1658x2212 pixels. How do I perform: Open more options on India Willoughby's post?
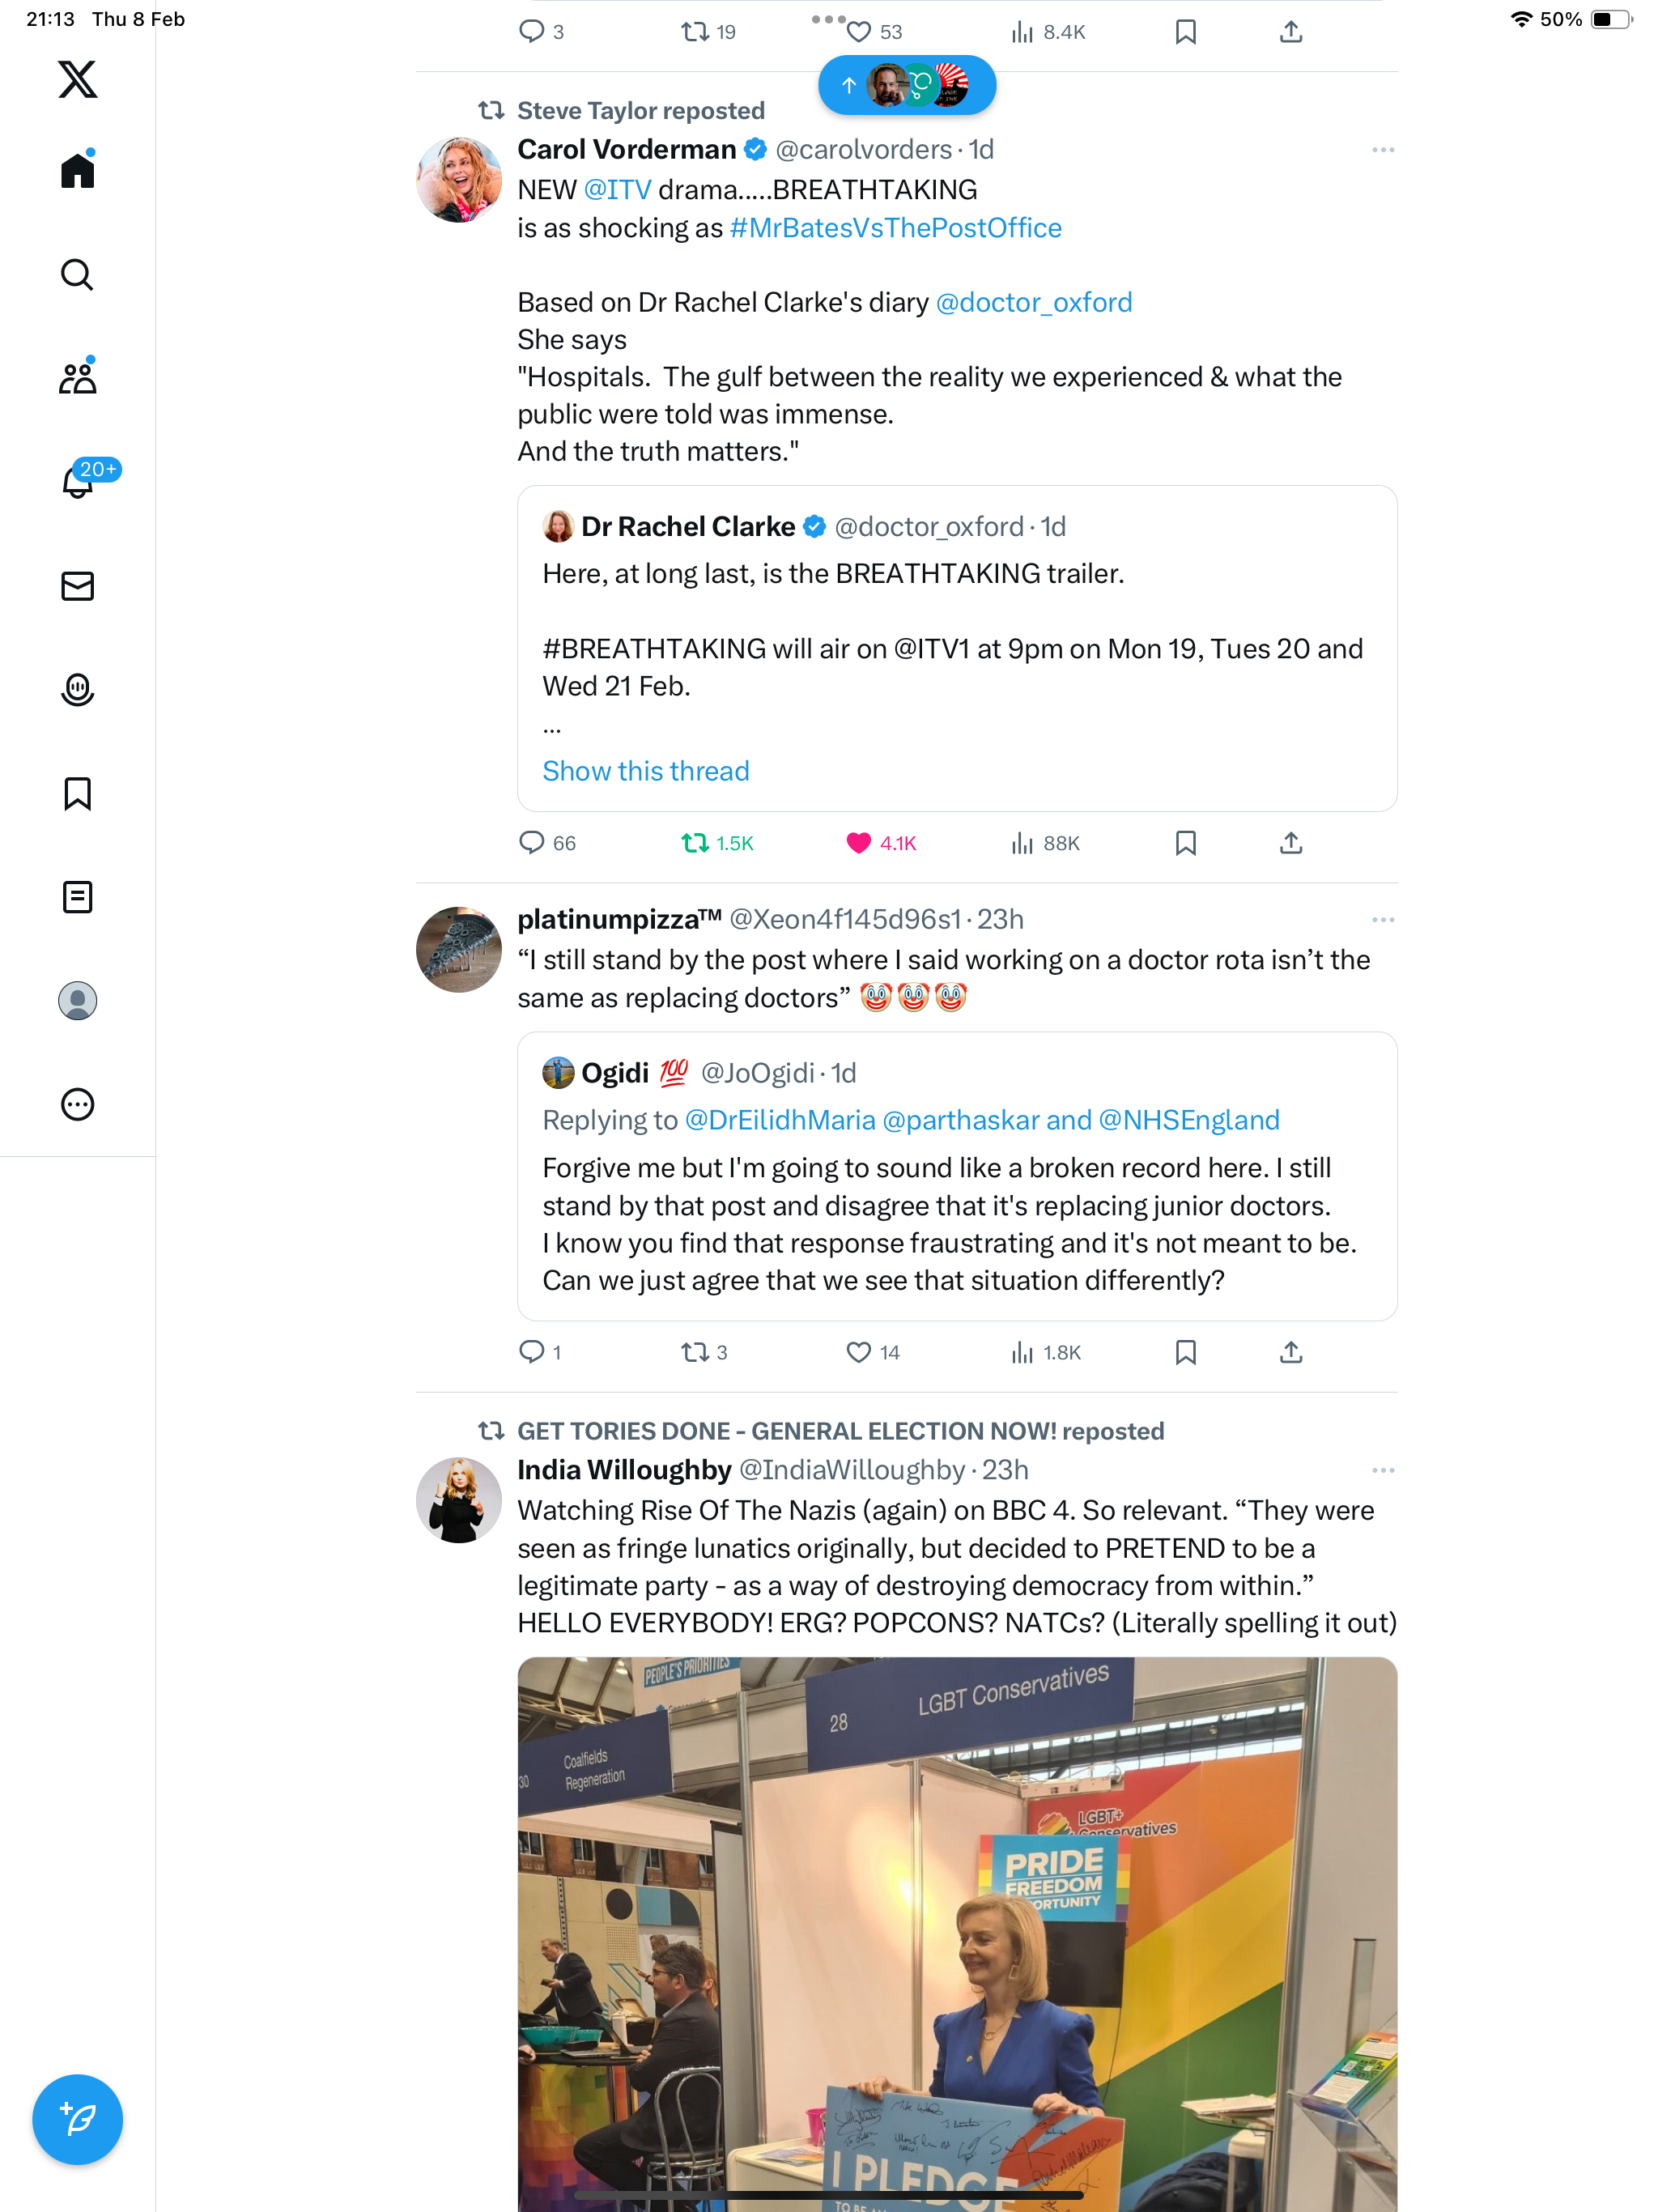[x=1383, y=1470]
